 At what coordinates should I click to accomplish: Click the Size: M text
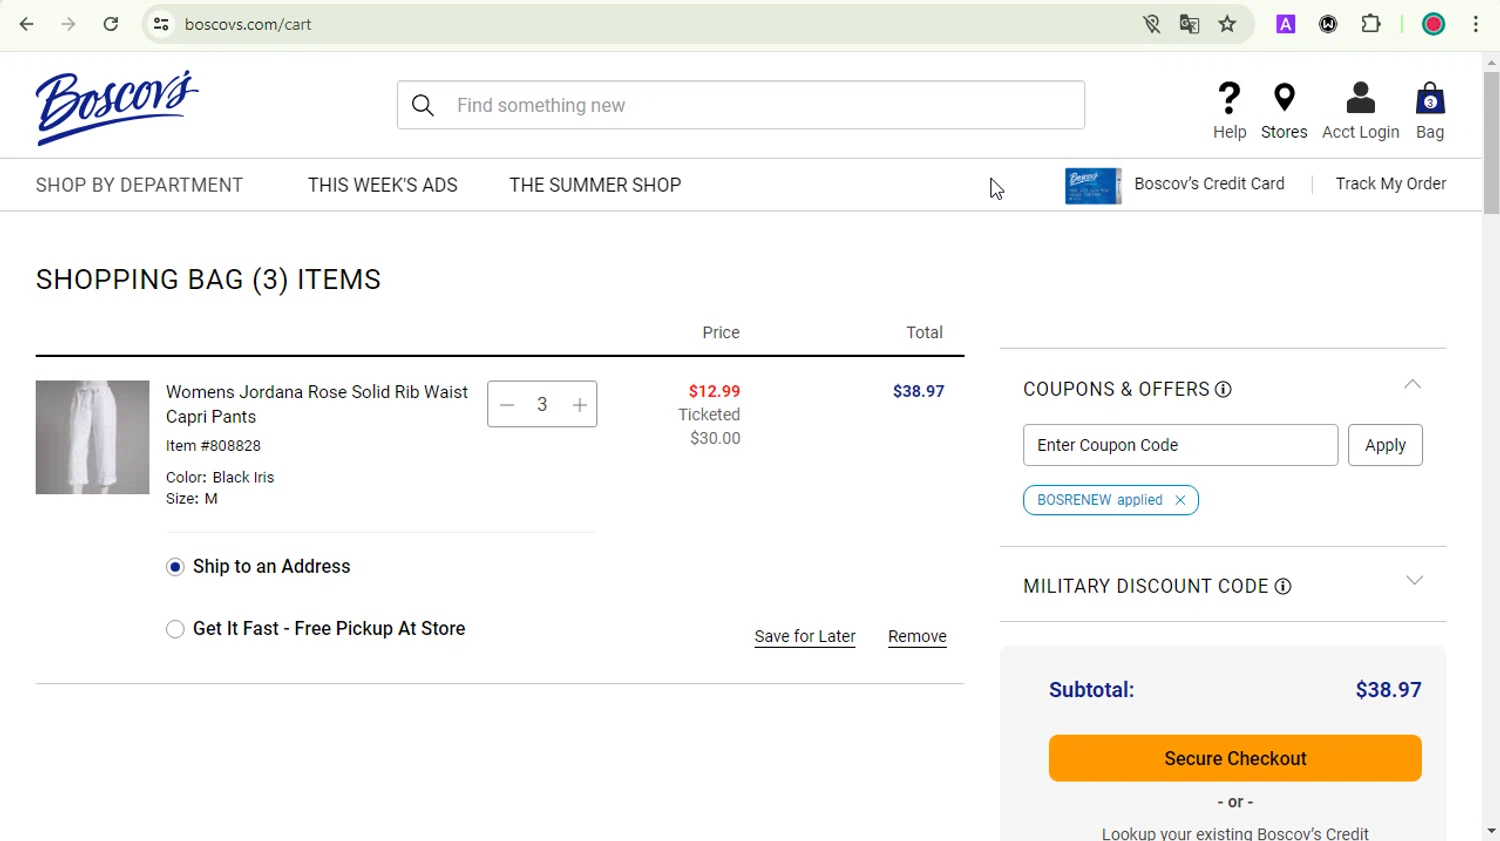191,499
